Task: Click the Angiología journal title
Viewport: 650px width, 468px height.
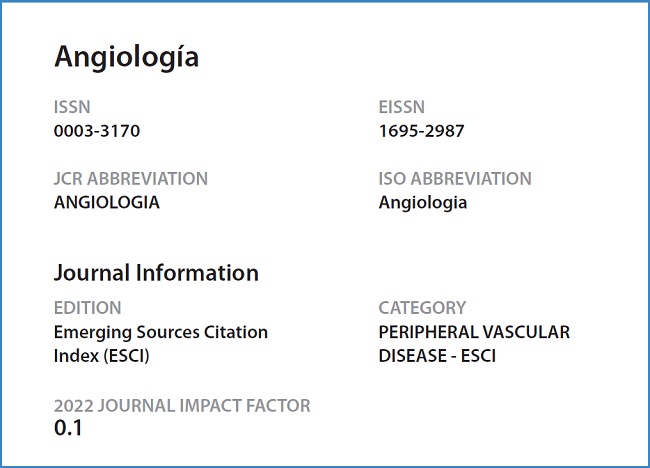Action: click(x=126, y=58)
